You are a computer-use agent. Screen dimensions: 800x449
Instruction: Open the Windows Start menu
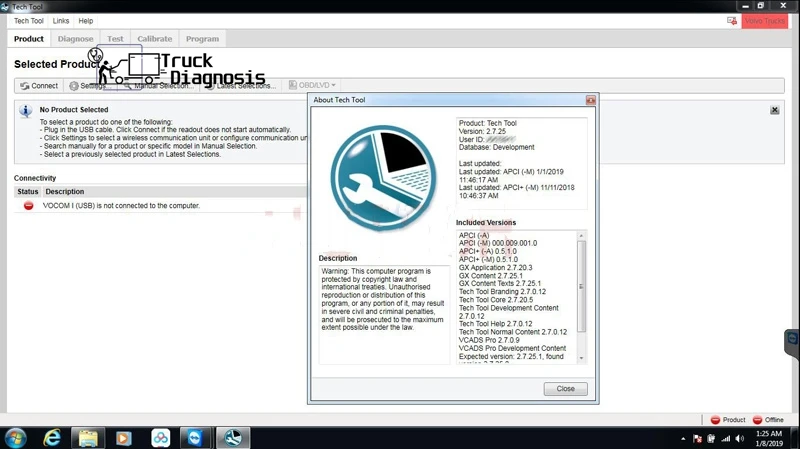(15, 438)
